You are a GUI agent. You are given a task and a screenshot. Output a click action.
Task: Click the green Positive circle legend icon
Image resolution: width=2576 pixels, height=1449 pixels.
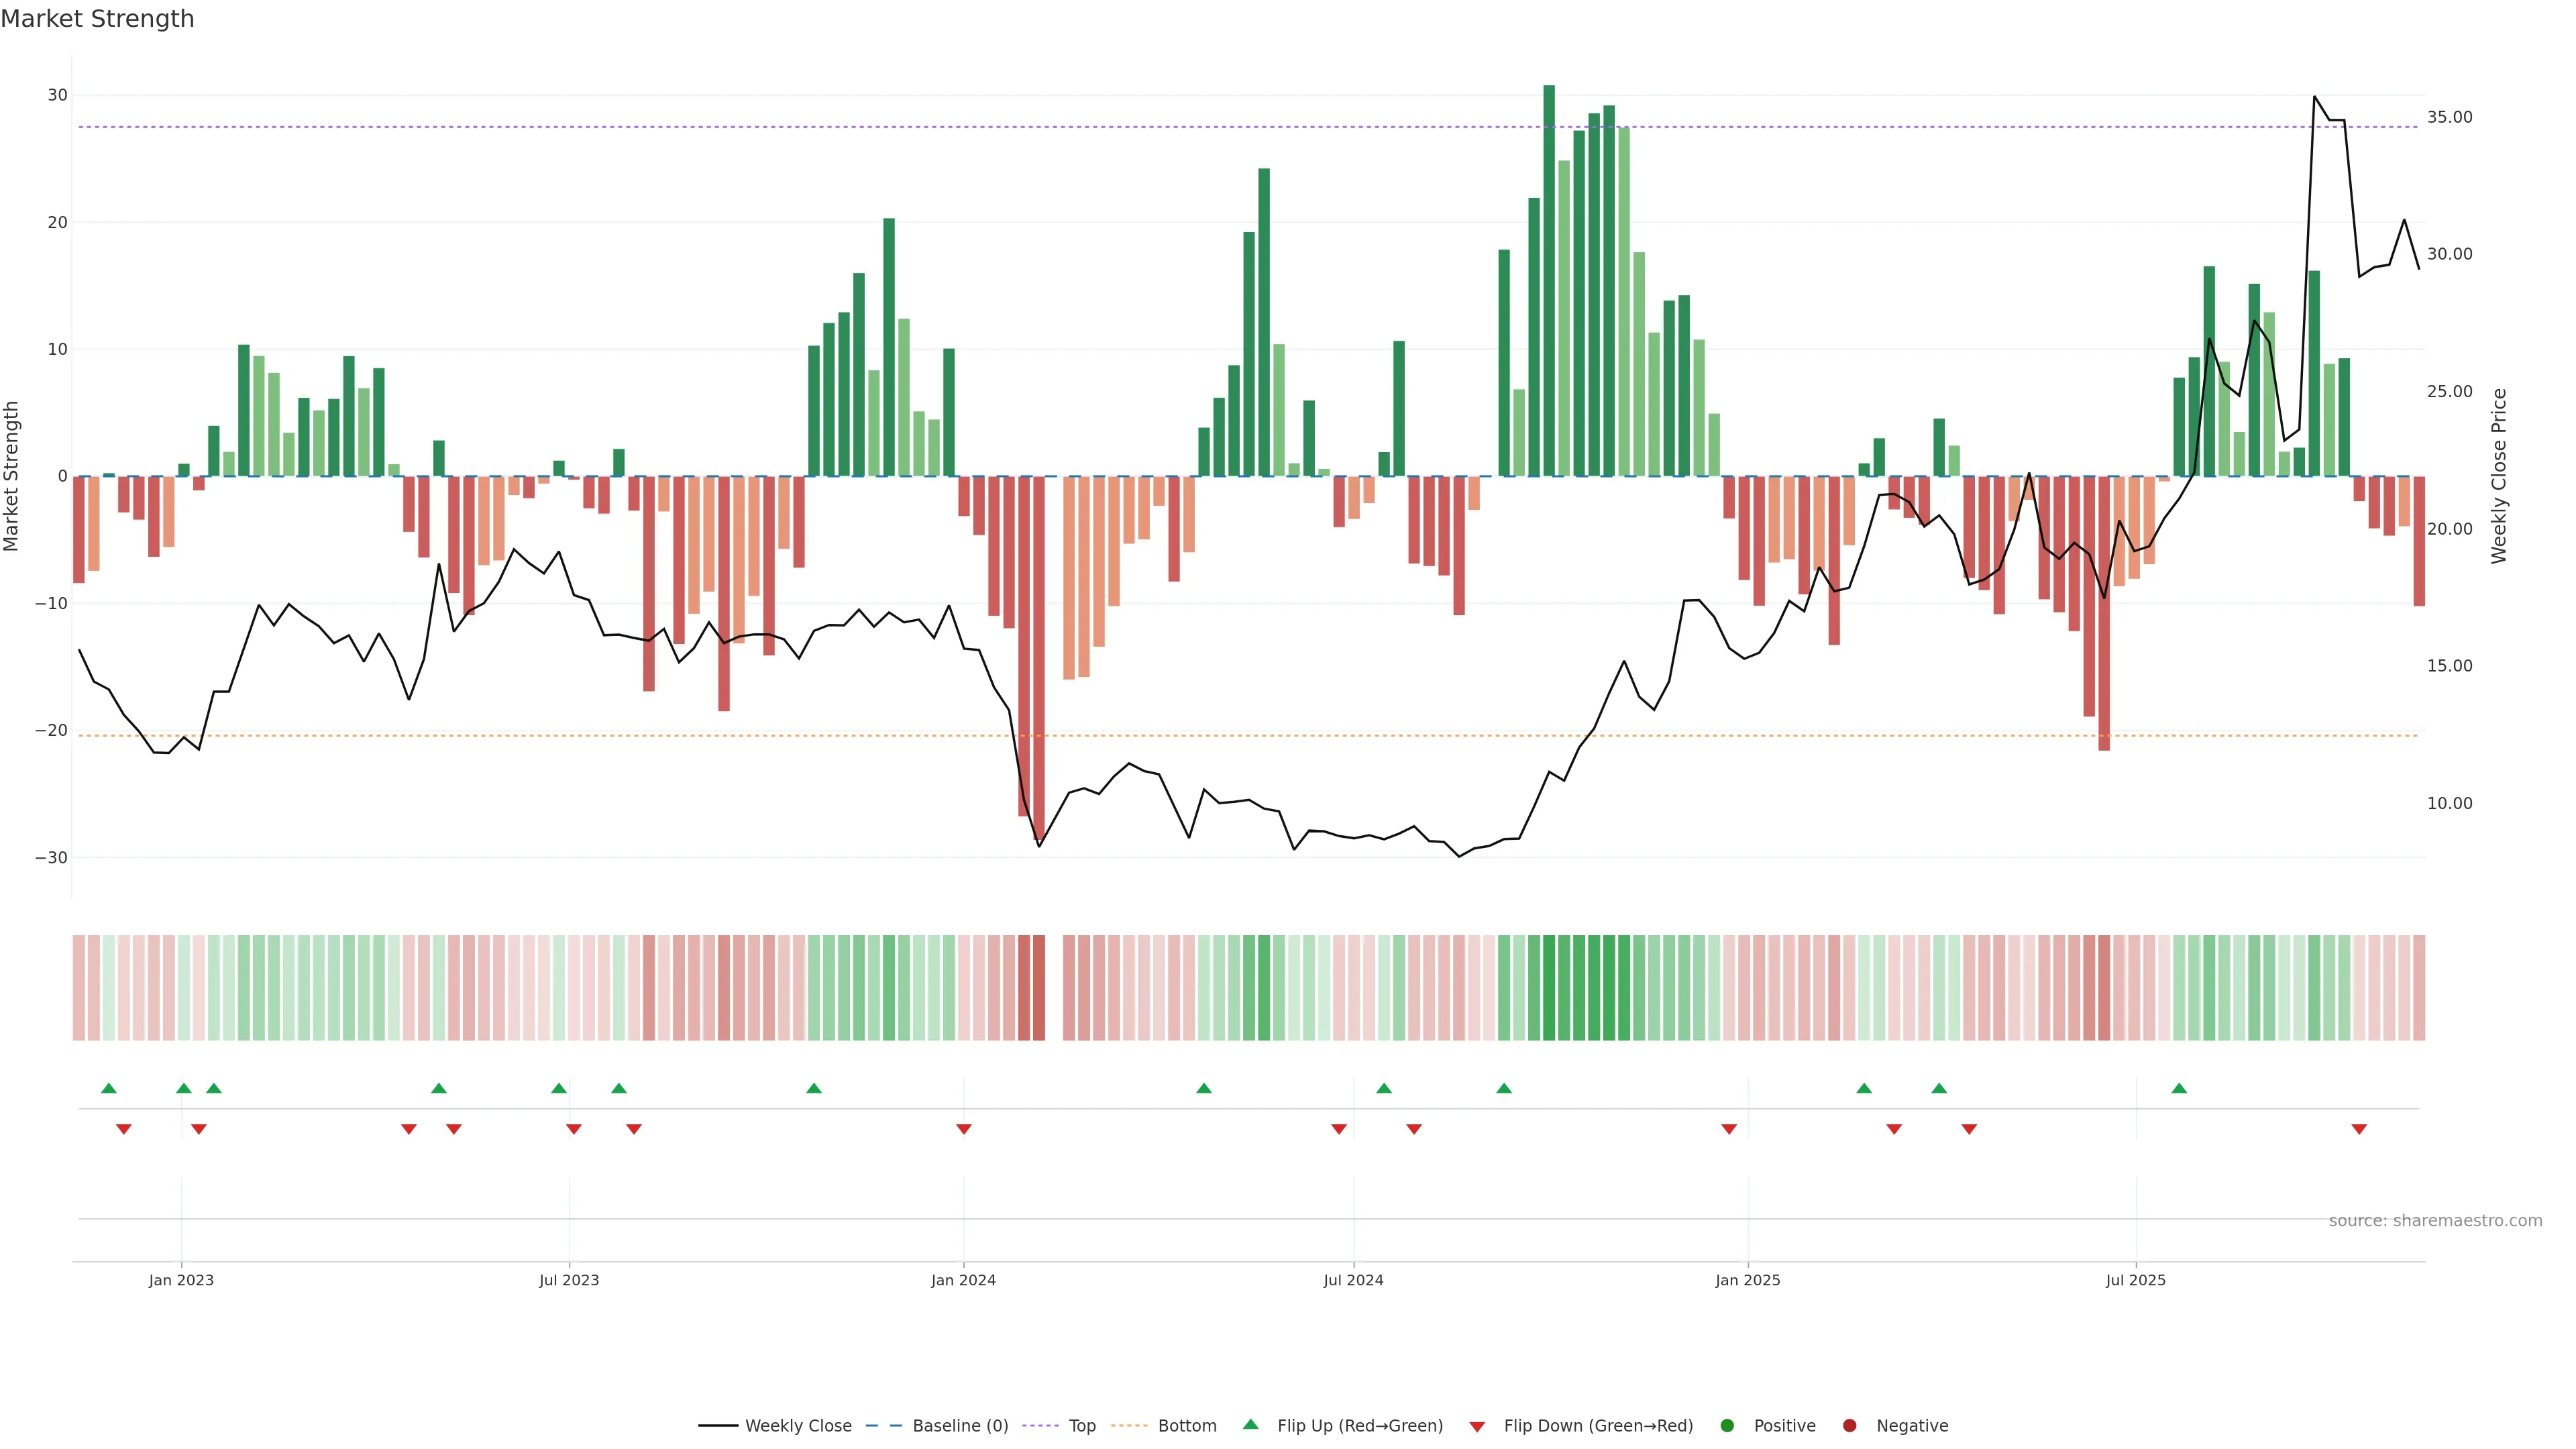(x=1727, y=1426)
